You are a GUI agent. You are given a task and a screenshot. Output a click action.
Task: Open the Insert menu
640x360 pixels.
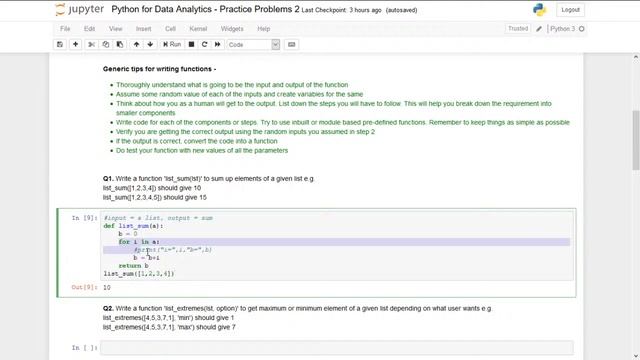coord(143,29)
